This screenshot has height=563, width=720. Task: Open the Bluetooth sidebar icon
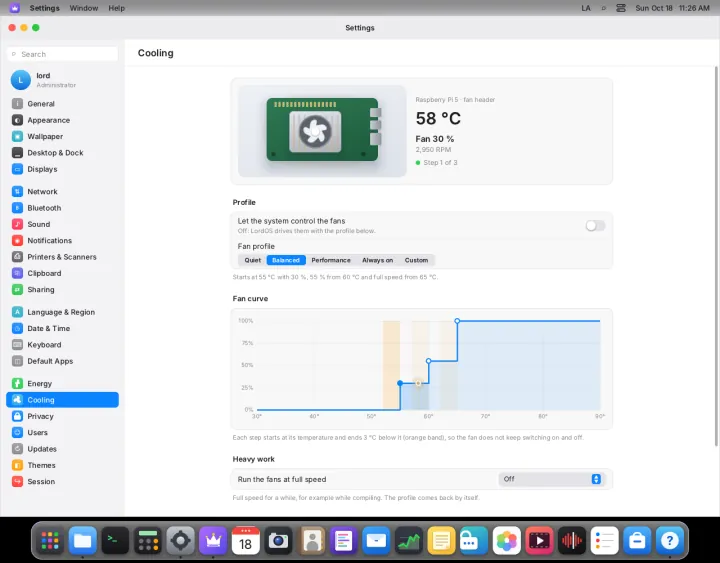(17, 208)
